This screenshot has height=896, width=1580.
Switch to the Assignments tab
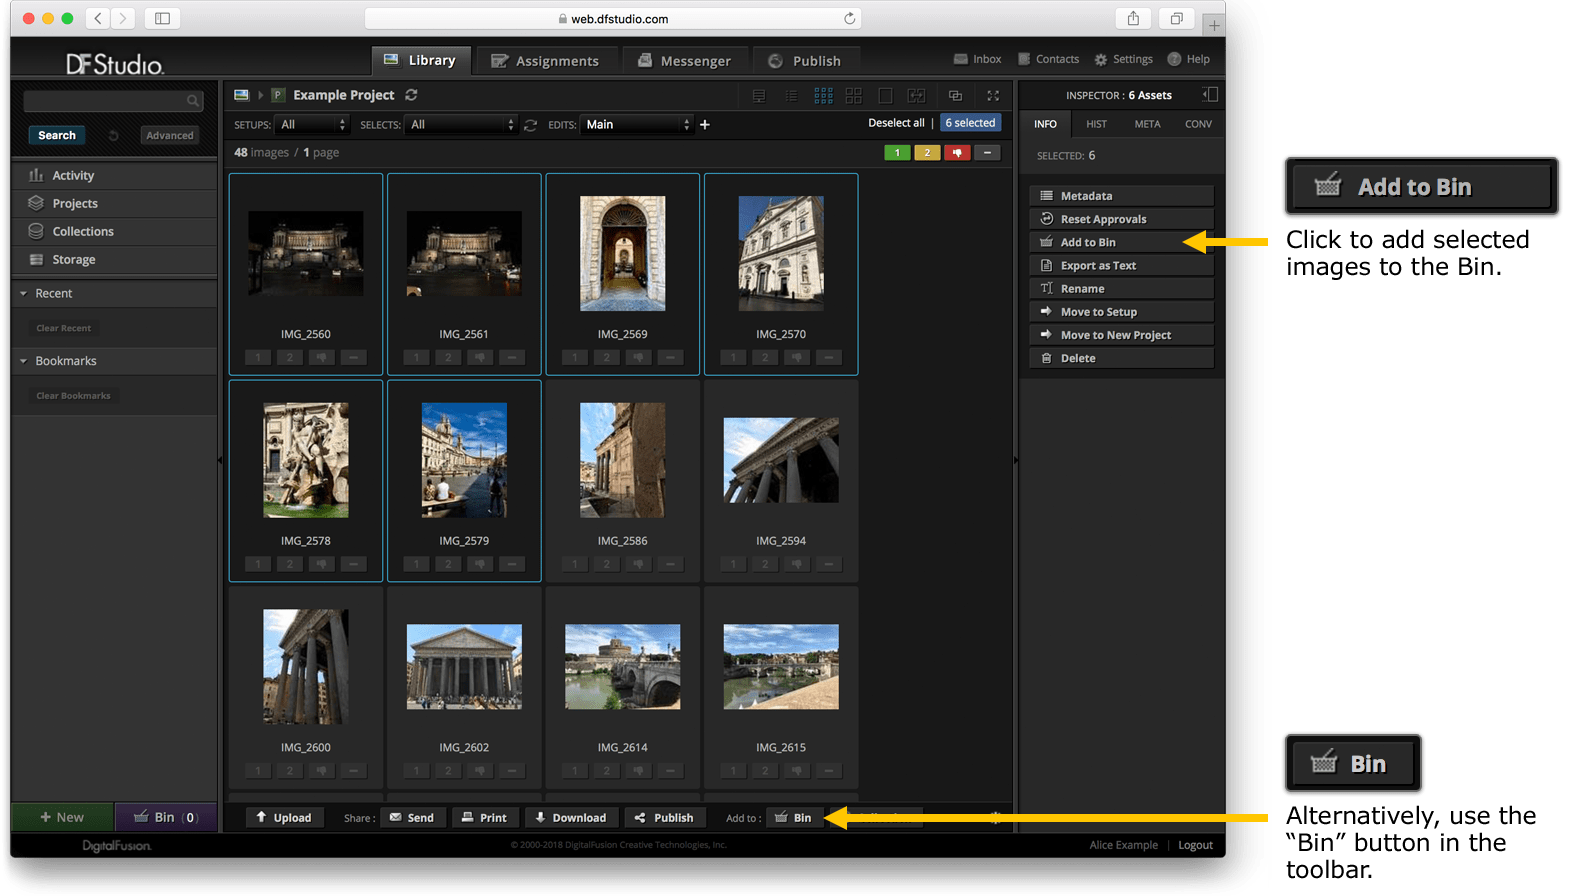point(545,61)
